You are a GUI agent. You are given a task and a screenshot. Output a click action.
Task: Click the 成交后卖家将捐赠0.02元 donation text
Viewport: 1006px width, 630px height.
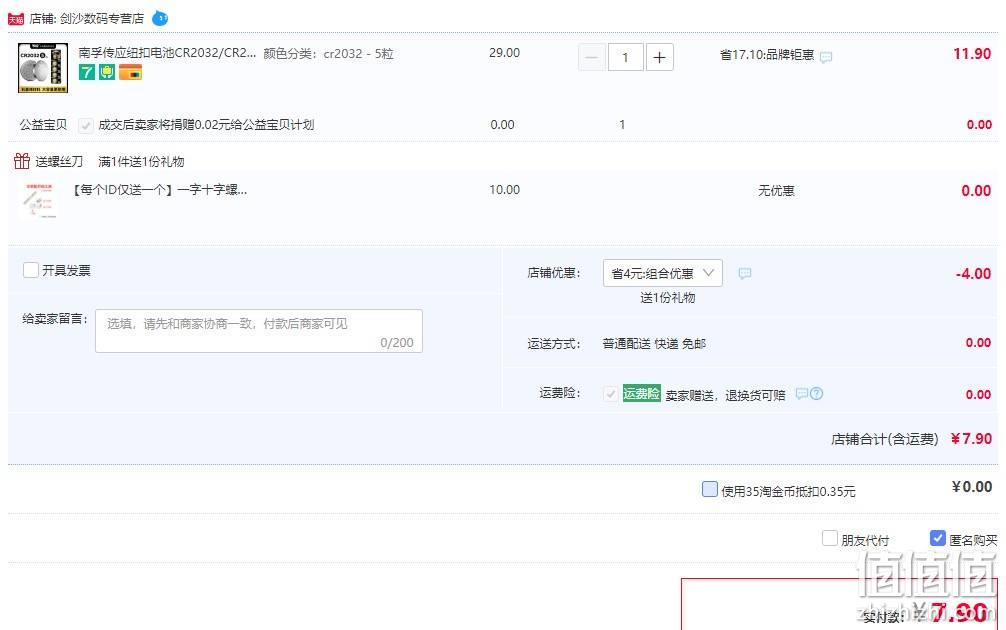[206, 124]
